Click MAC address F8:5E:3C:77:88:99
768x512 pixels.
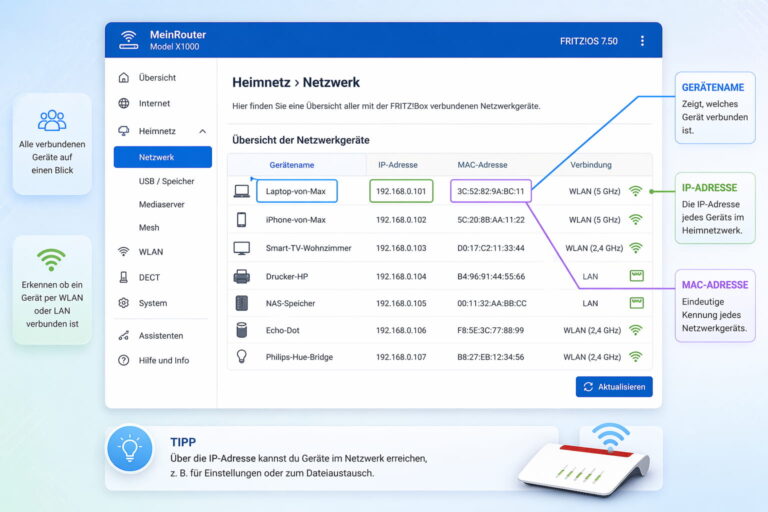pos(490,330)
